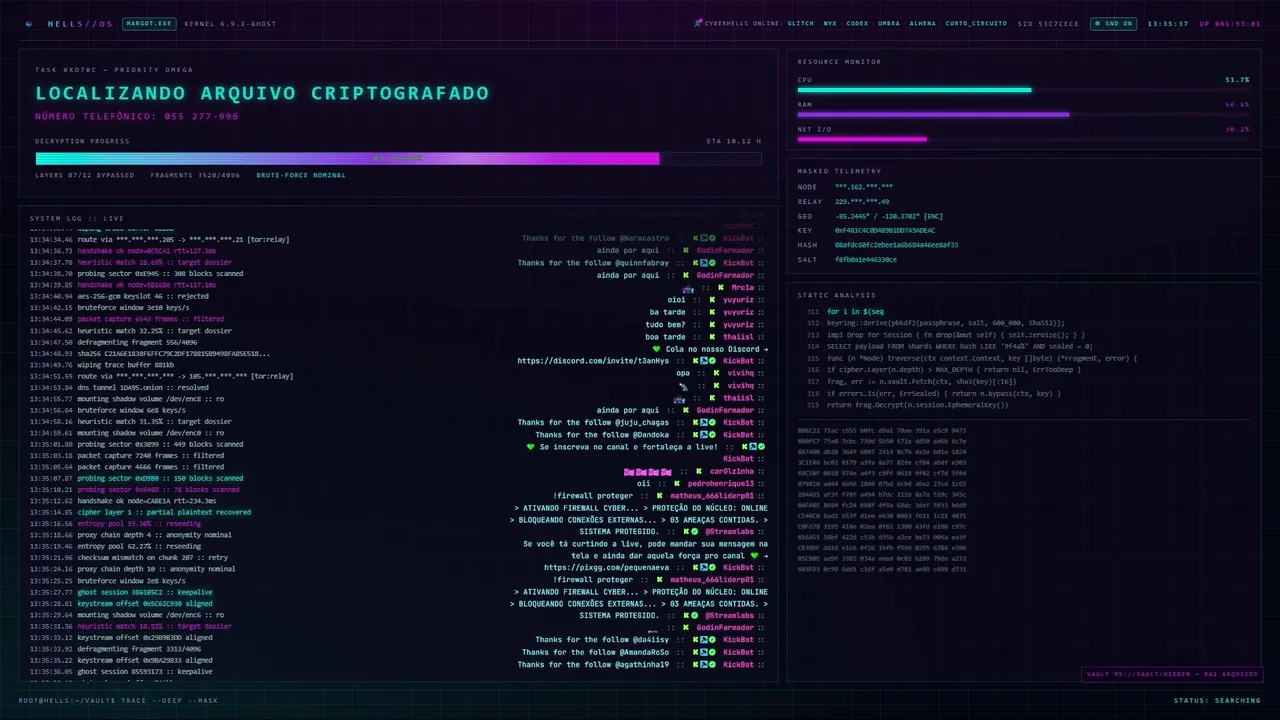The image size is (1280, 720).
Task: Click the STATUS: SEARCHING indicator
Action: pyautogui.click(x=1217, y=700)
